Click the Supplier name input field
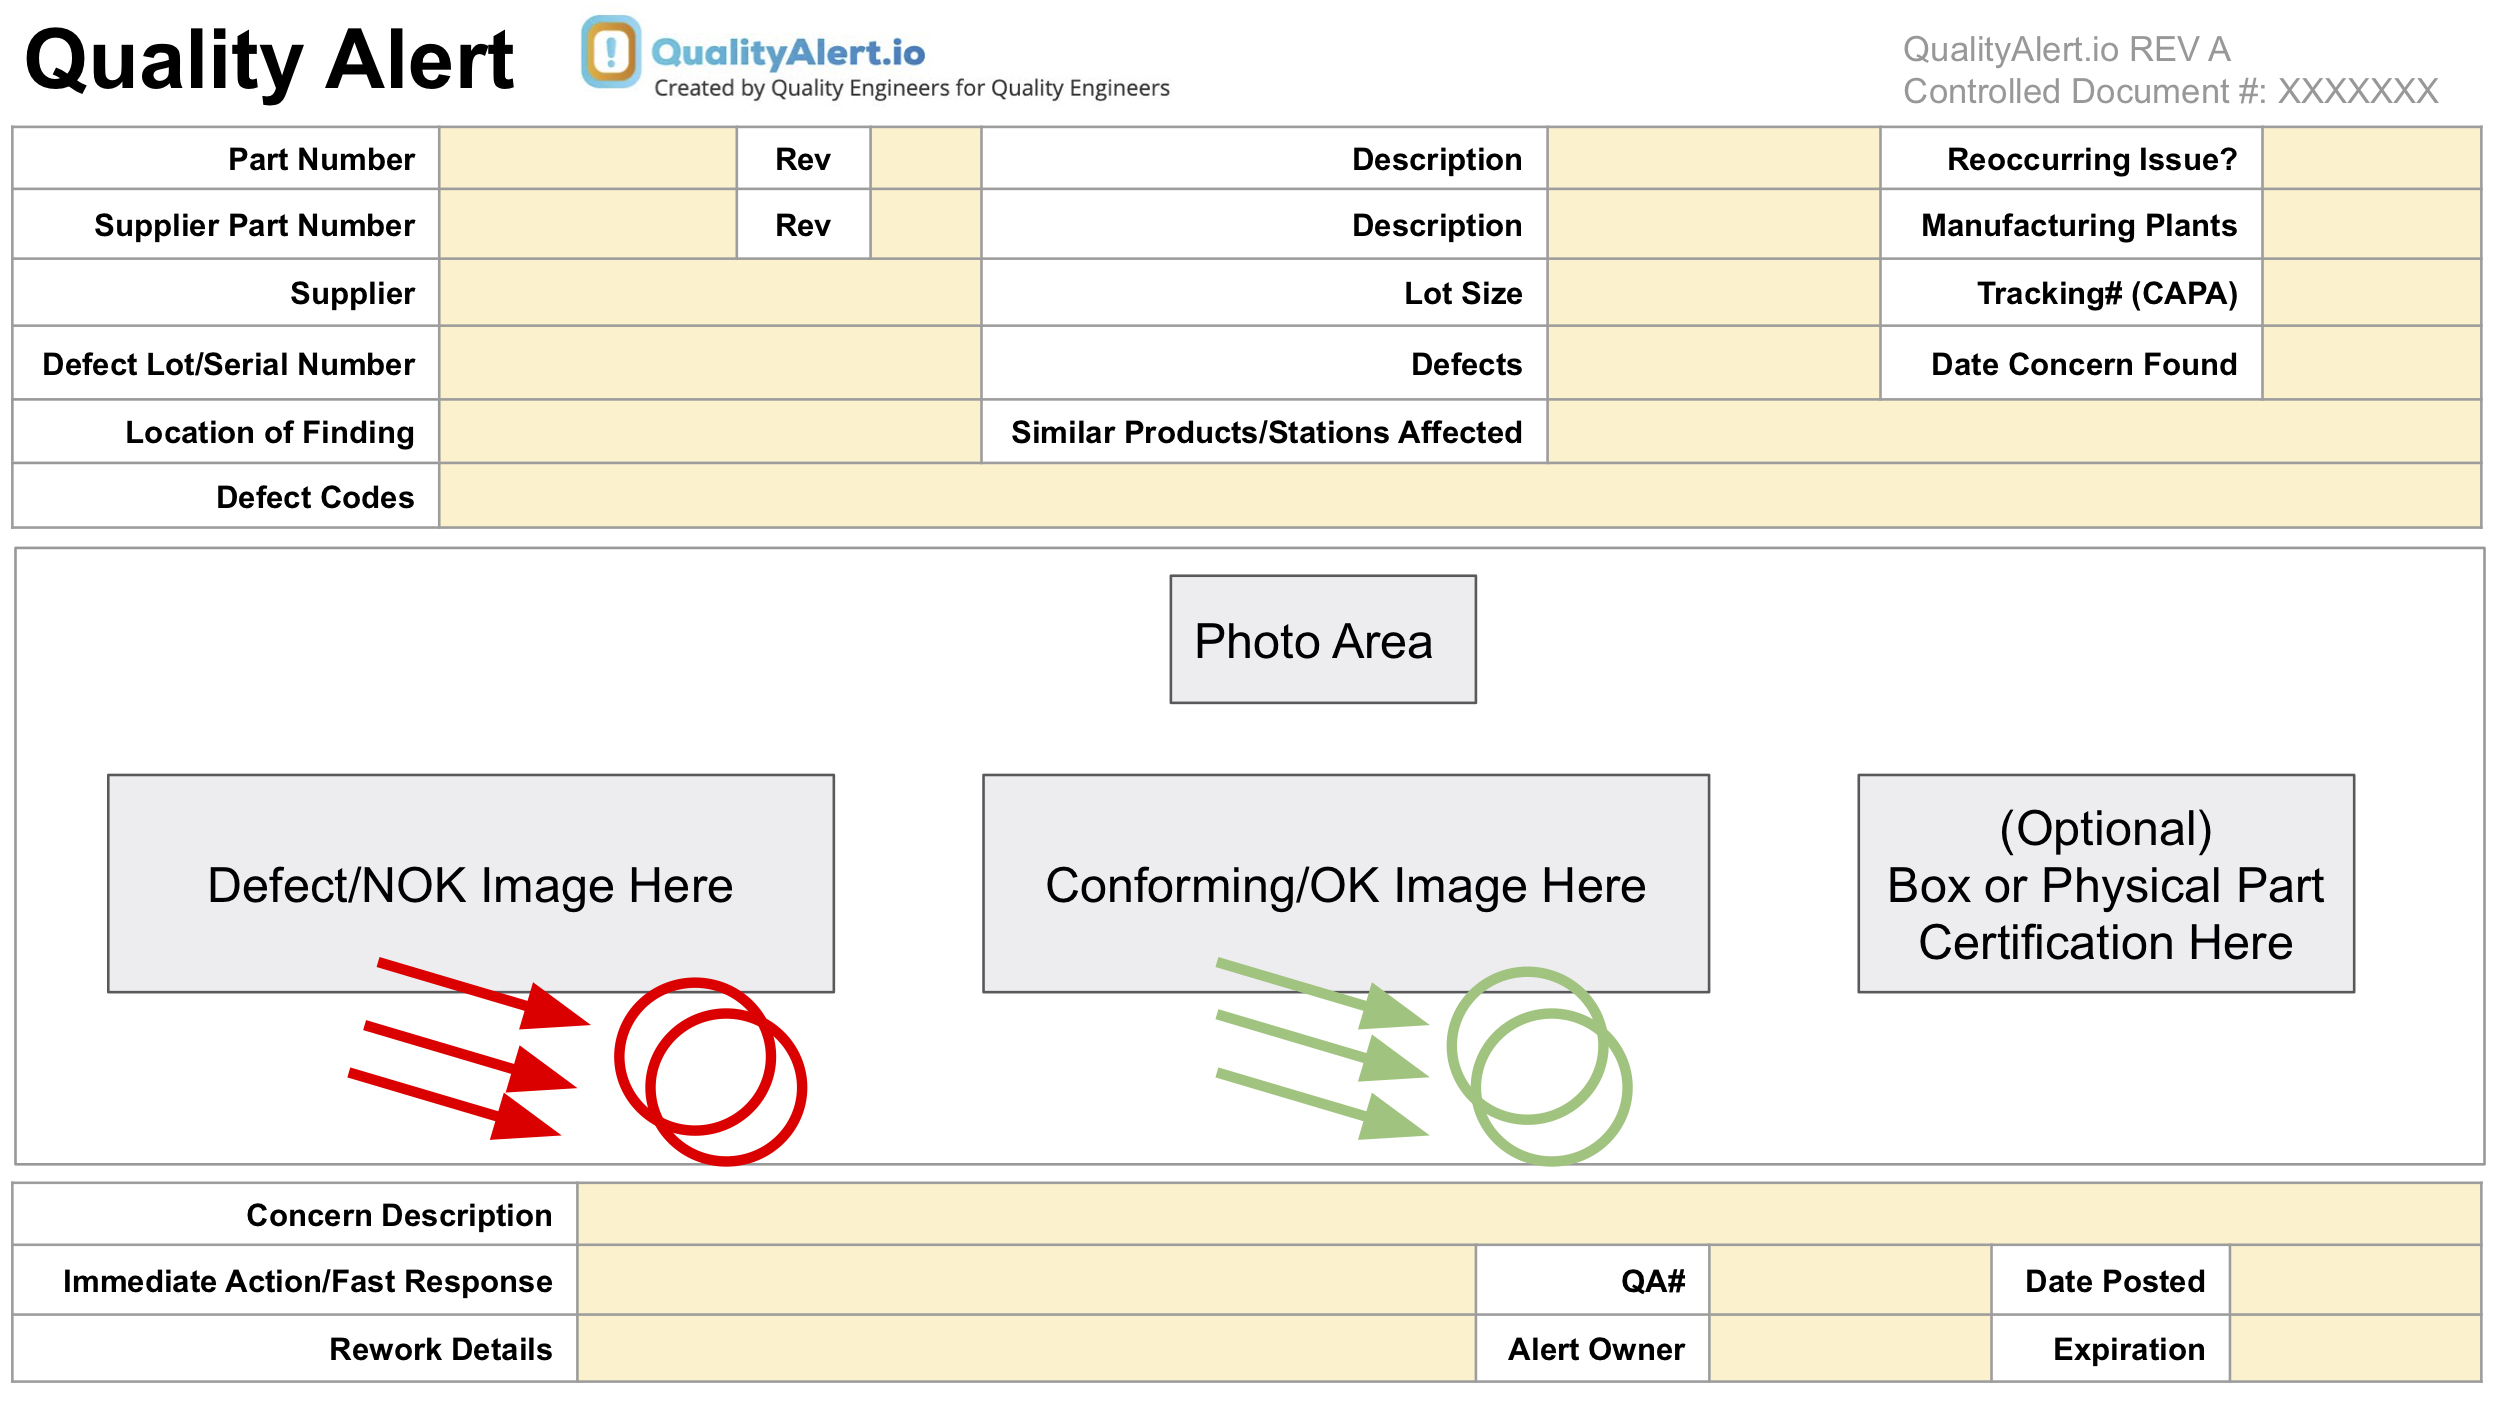Screen dimensions: 2500x1406 coord(710,293)
